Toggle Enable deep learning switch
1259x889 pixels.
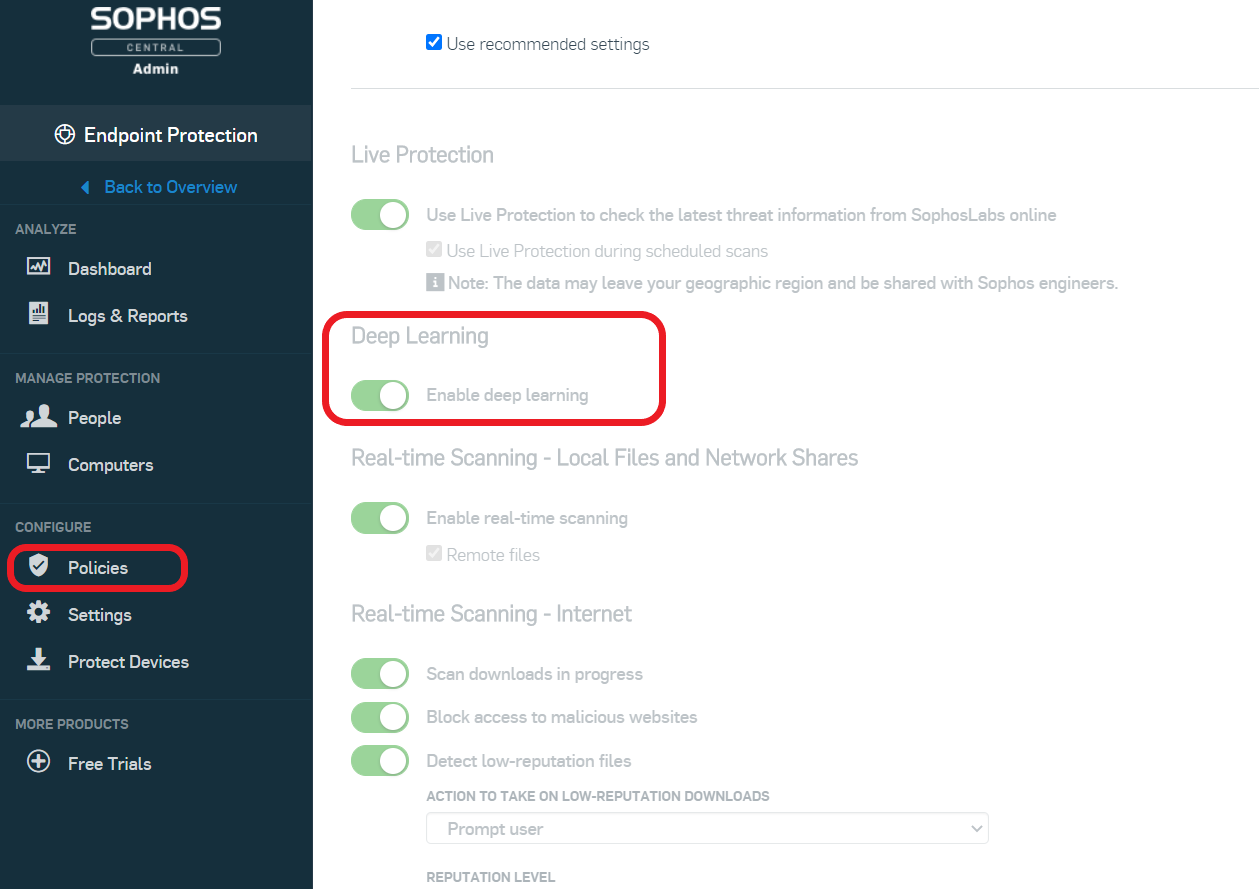[x=380, y=395]
